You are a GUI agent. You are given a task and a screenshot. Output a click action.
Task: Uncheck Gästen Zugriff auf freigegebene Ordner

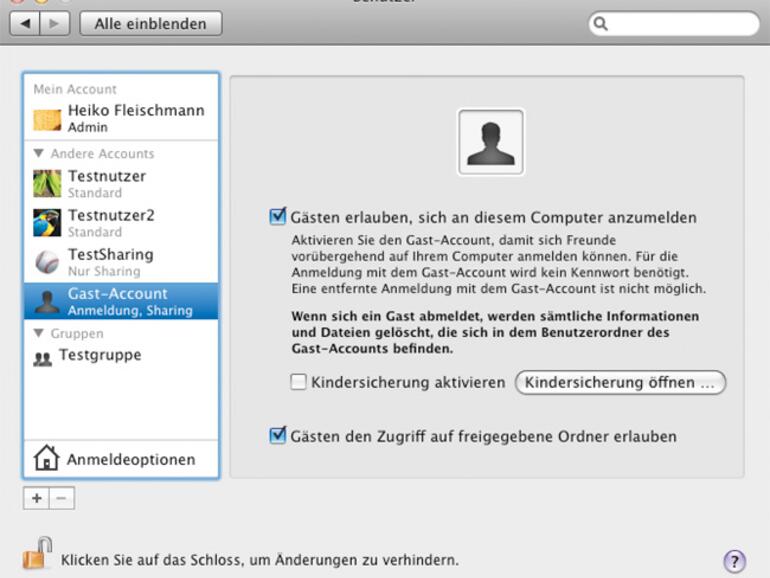pyautogui.click(x=277, y=435)
